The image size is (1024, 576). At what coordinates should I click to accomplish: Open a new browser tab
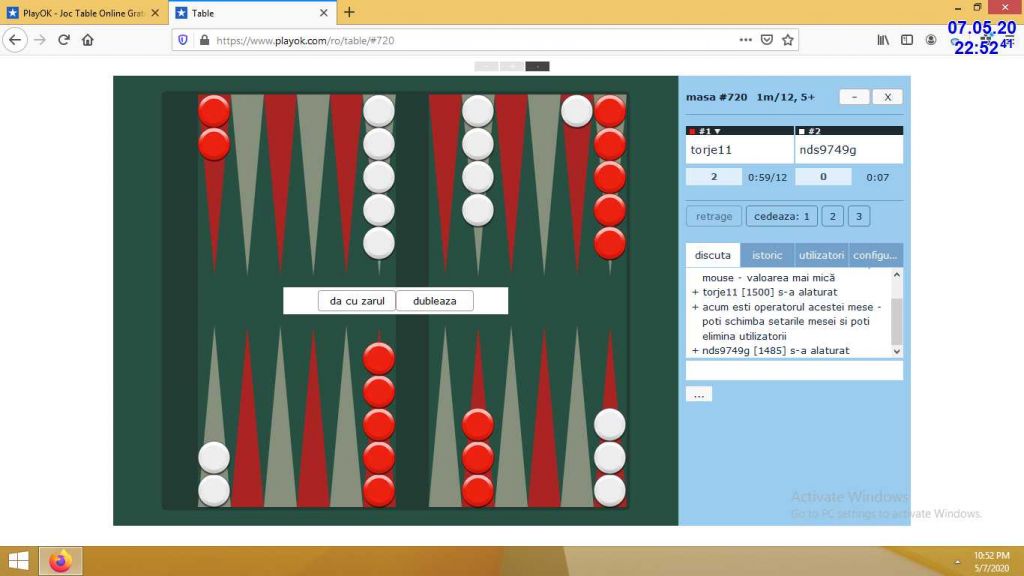349,12
